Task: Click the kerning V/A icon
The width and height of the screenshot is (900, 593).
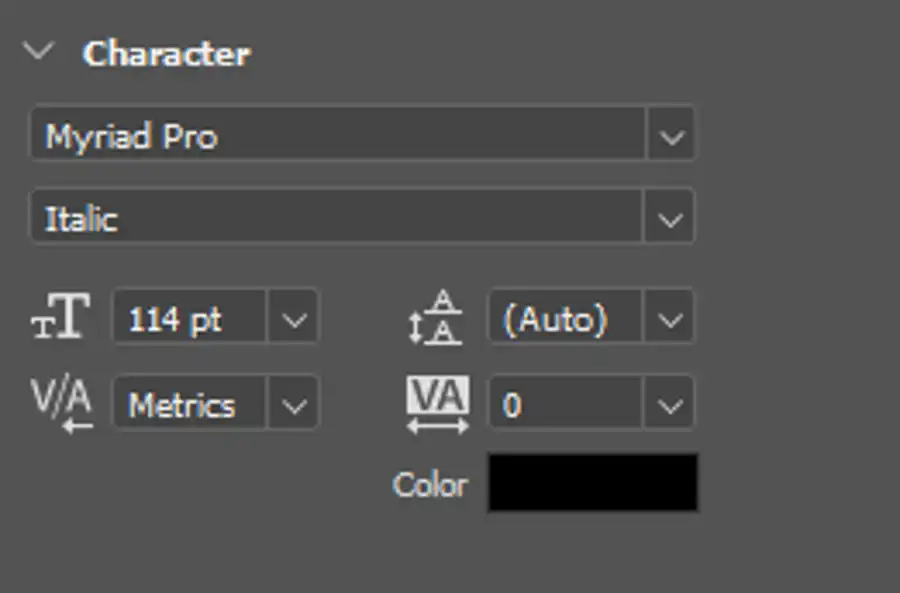Action: (61, 402)
